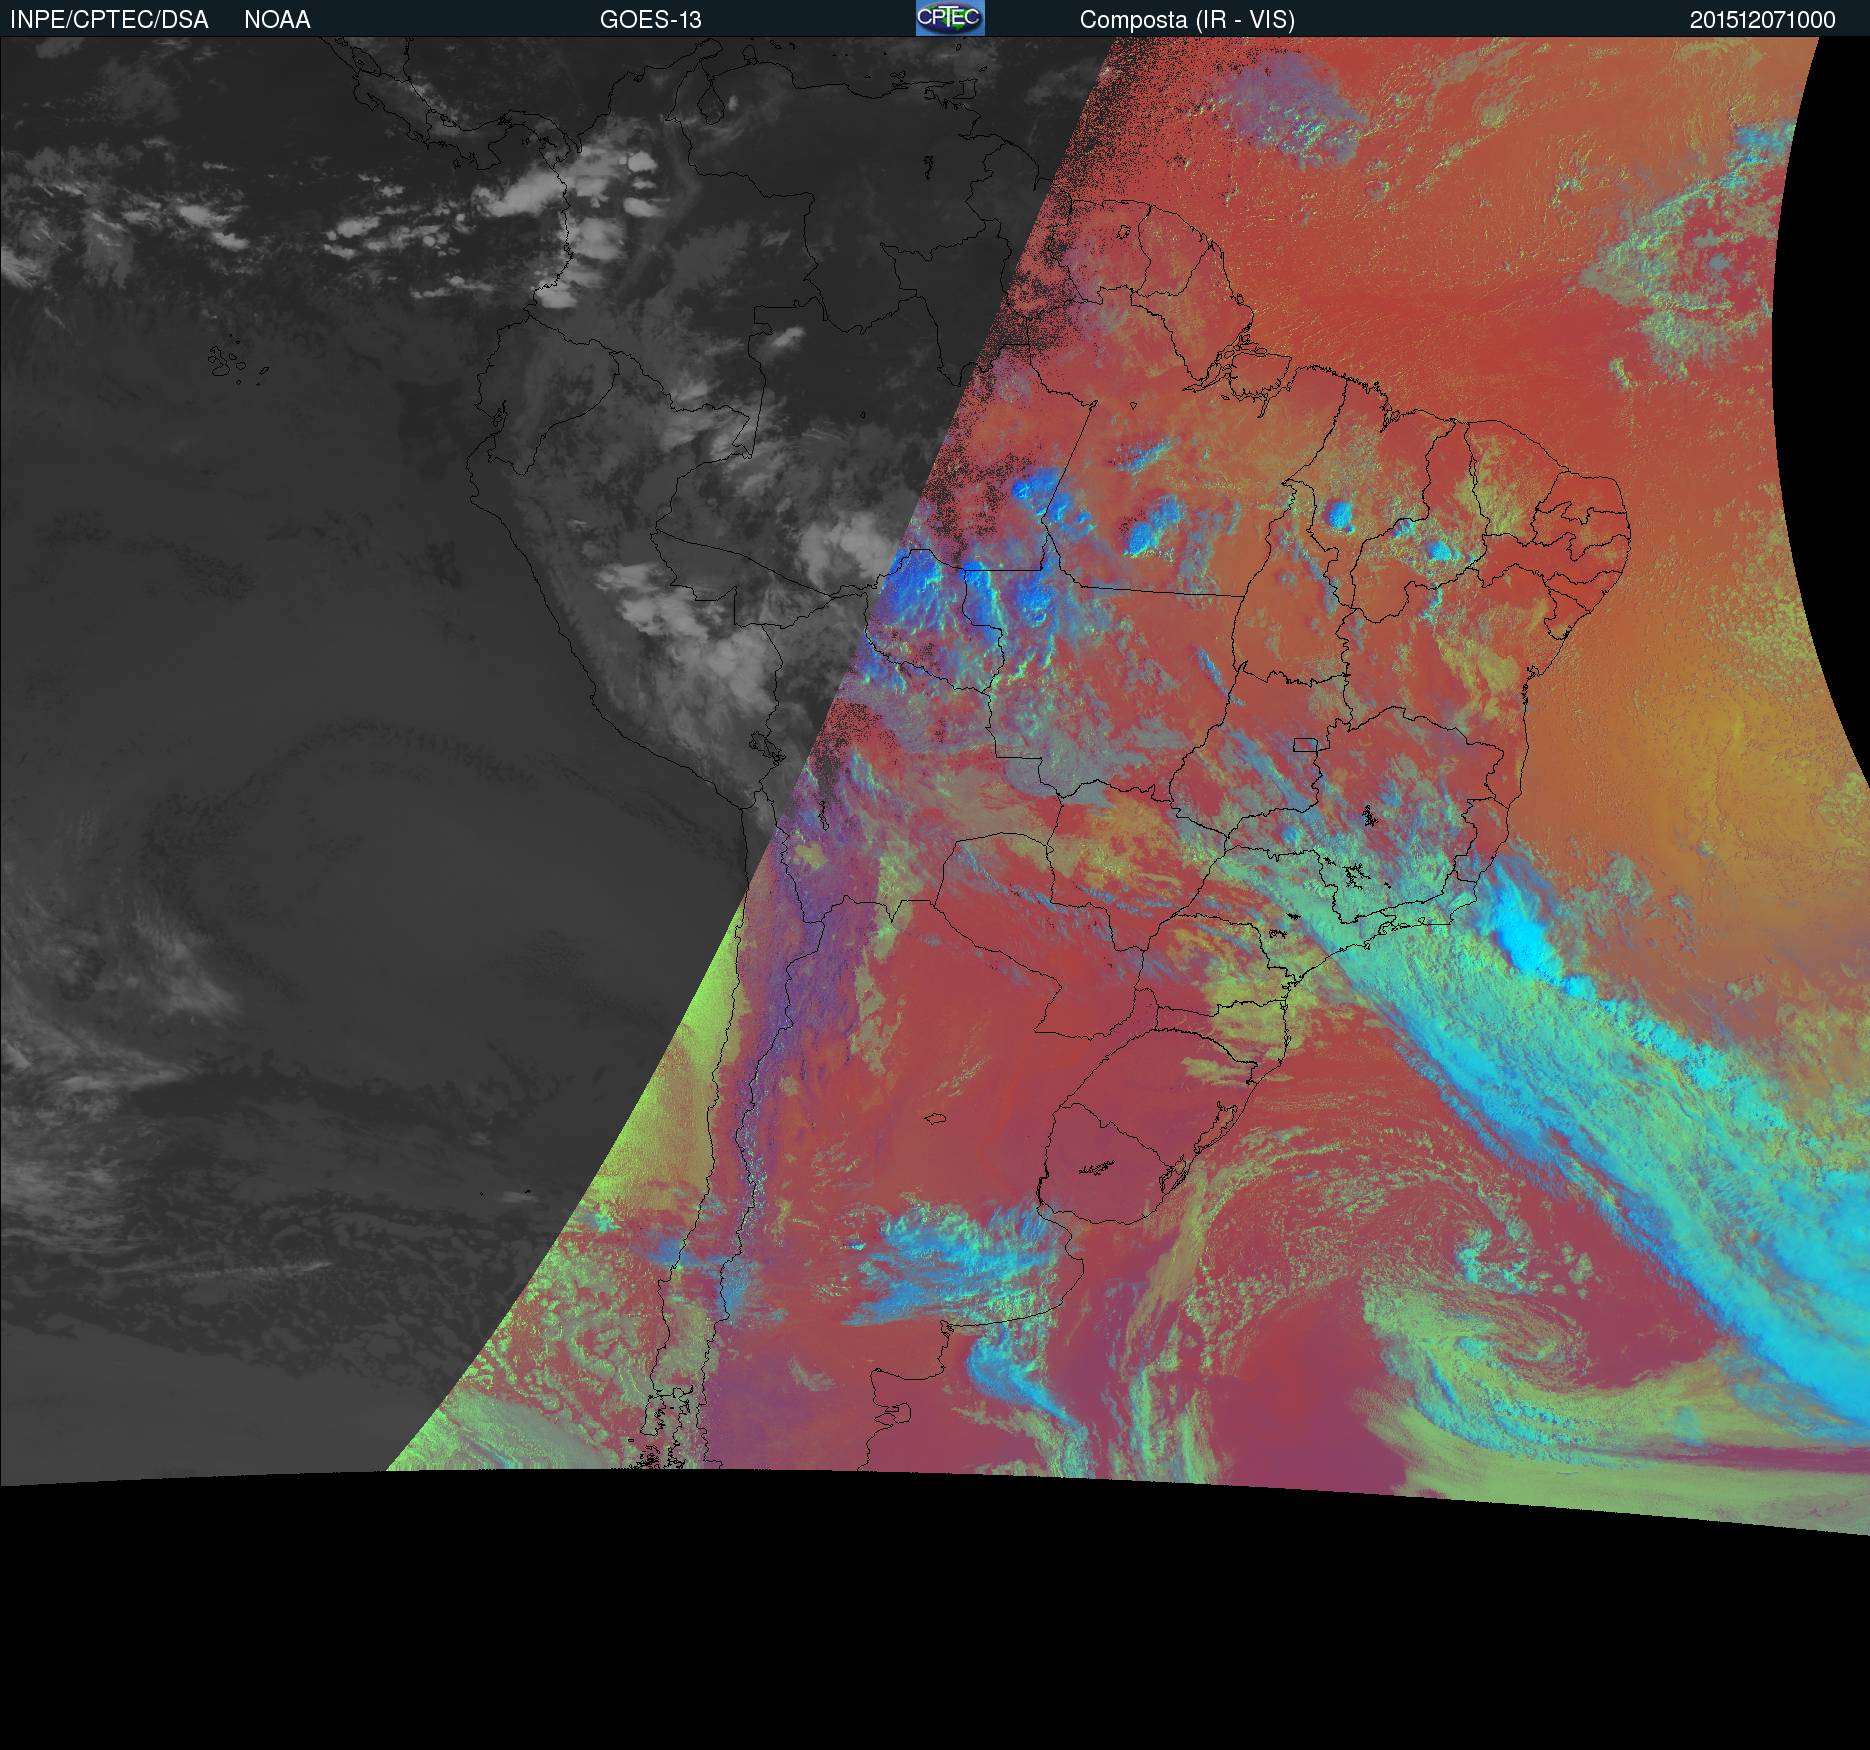
Task: Click the Mar Chiquita lake outline in Argentina
Action: [936, 1120]
